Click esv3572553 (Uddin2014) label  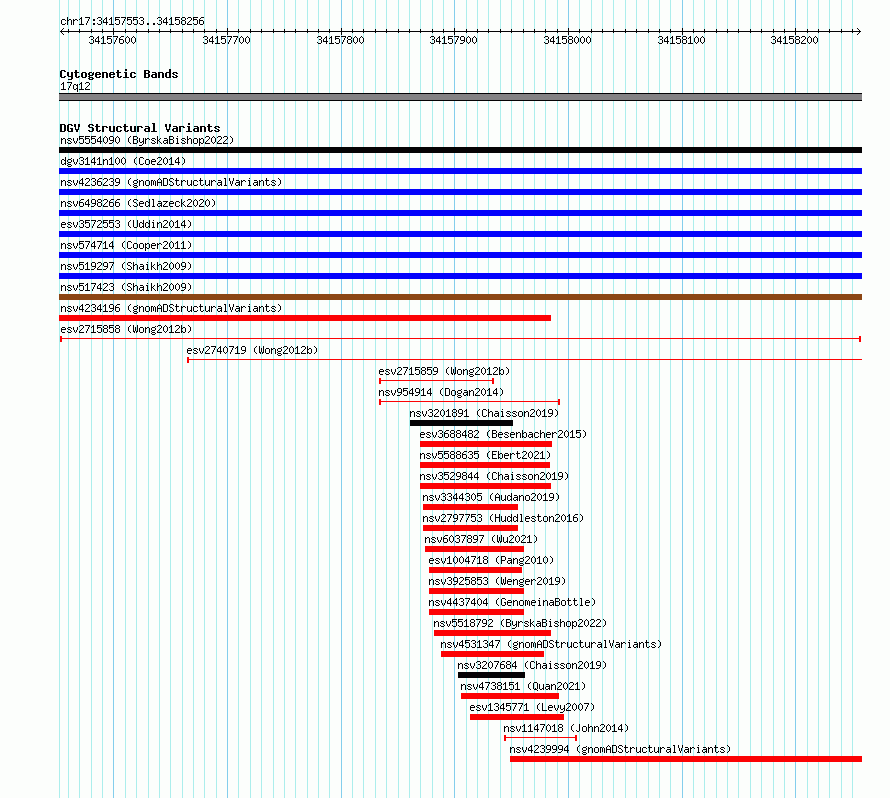pos(126,224)
